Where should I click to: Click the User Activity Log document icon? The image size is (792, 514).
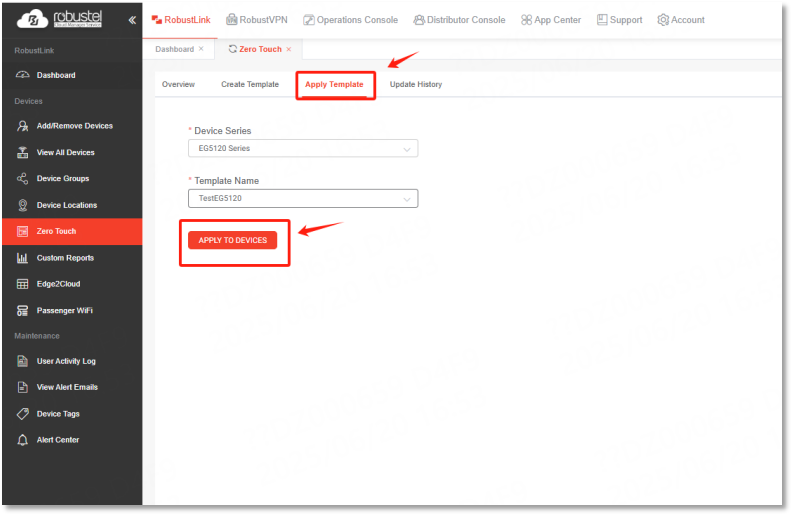tap(23, 361)
